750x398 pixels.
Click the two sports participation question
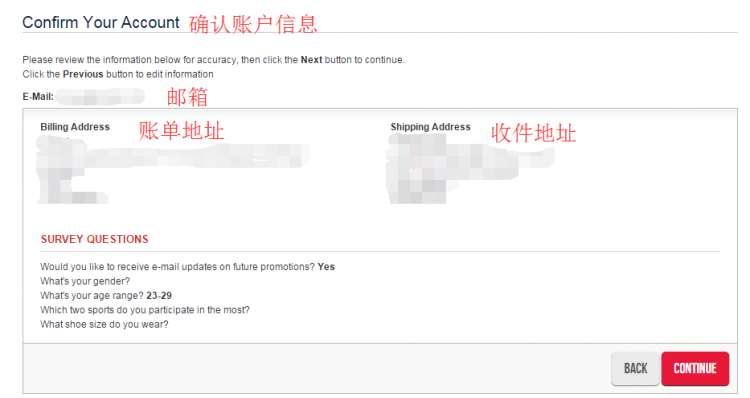click(x=145, y=310)
